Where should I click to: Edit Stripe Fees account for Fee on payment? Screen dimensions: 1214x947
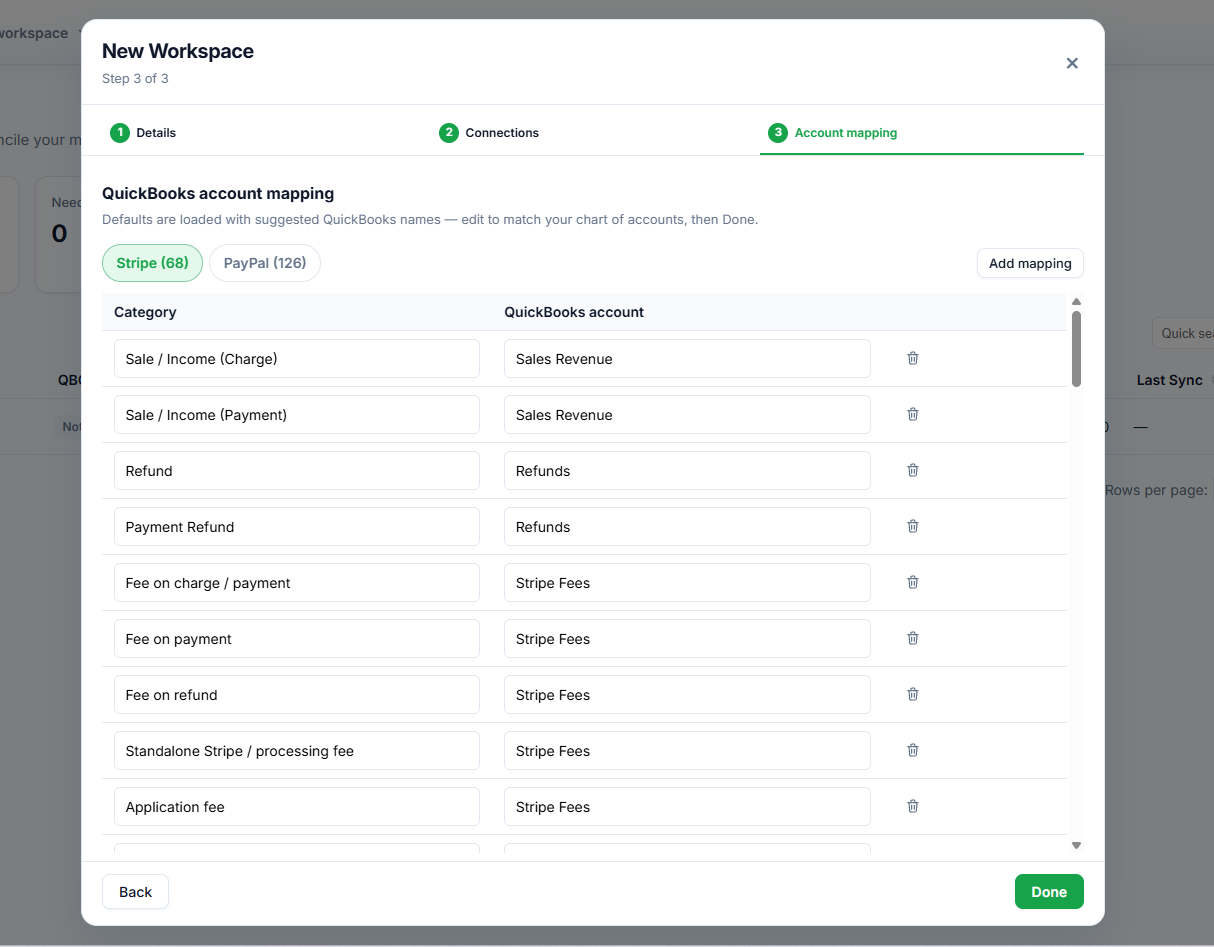point(687,639)
